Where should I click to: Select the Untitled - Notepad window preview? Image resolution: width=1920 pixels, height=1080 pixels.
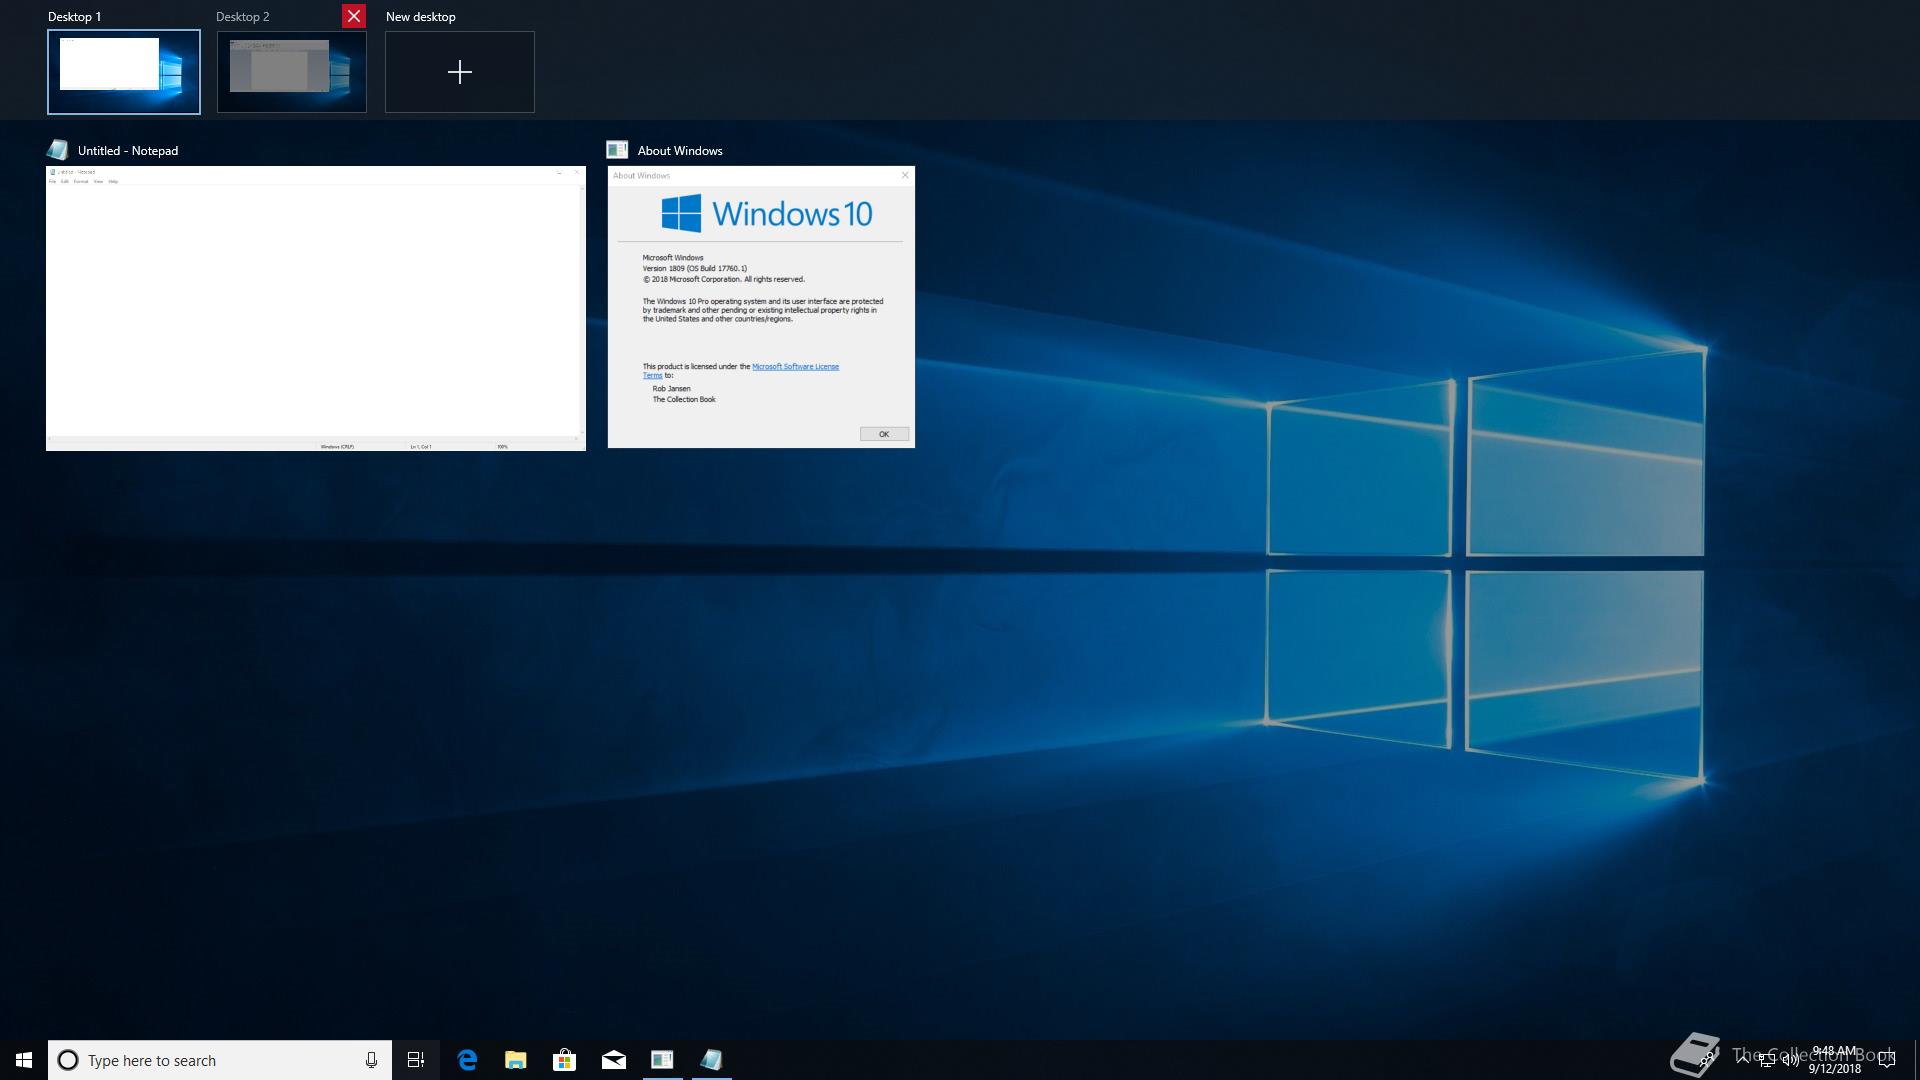tap(316, 308)
